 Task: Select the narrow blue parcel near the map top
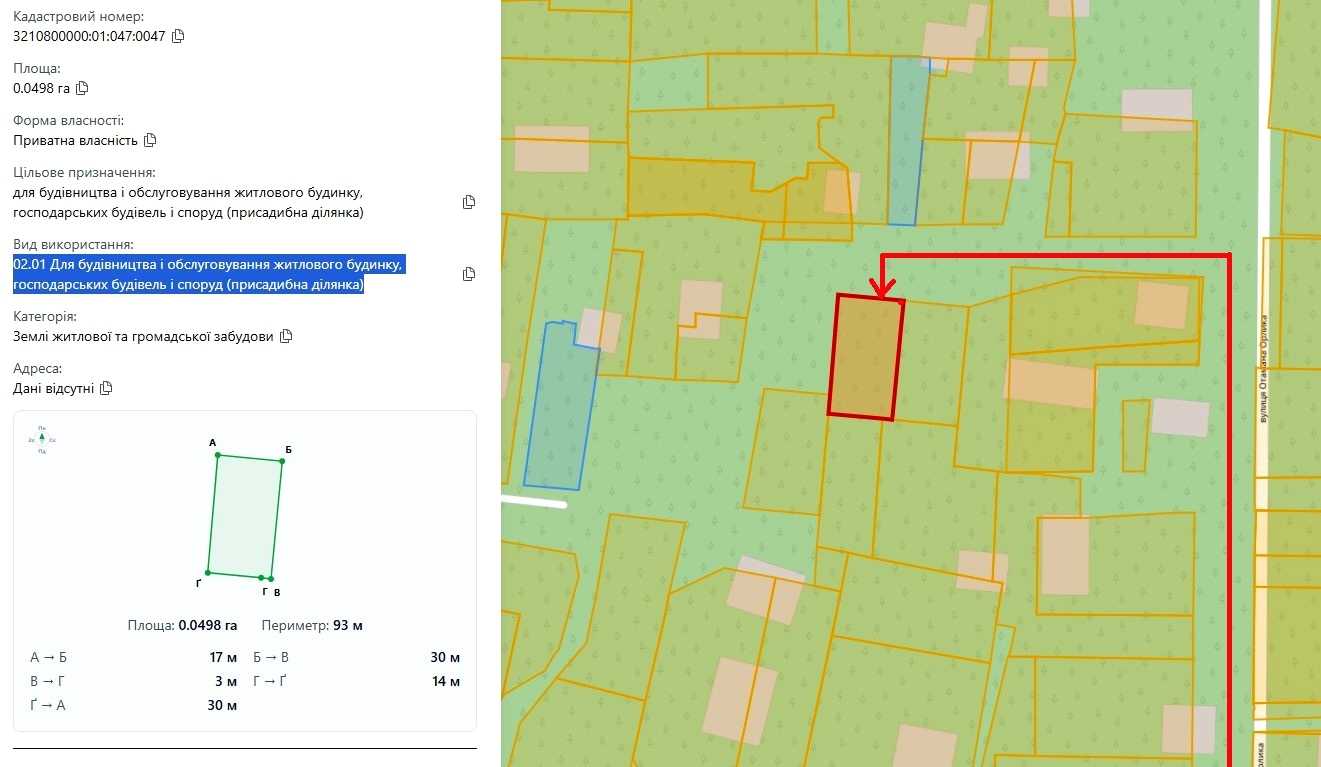point(908,140)
